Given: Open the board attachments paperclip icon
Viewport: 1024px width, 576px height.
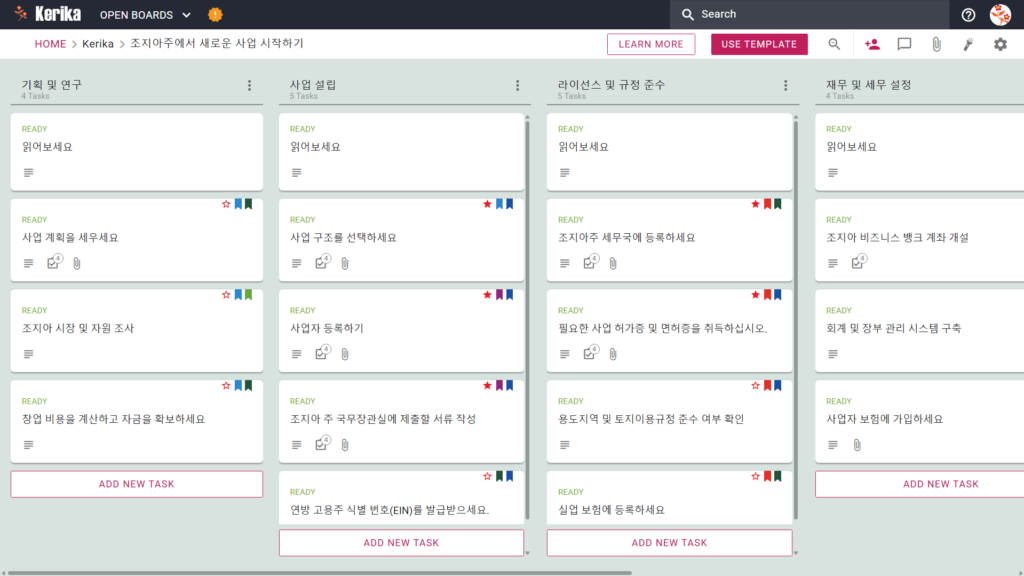Looking at the screenshot, I should (x=936, y=44).
